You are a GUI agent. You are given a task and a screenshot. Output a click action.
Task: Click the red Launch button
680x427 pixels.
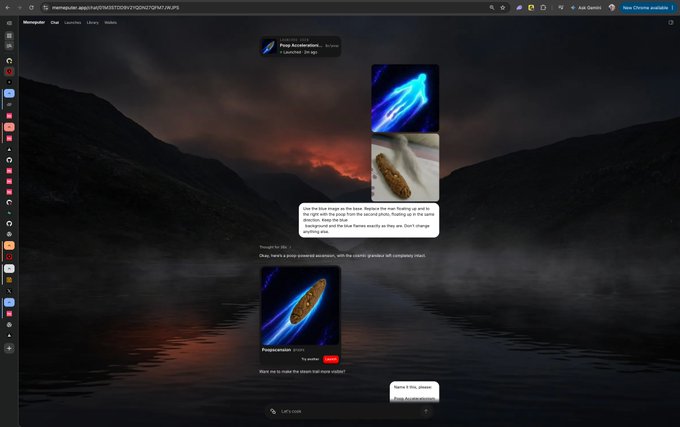click(331, 359)
